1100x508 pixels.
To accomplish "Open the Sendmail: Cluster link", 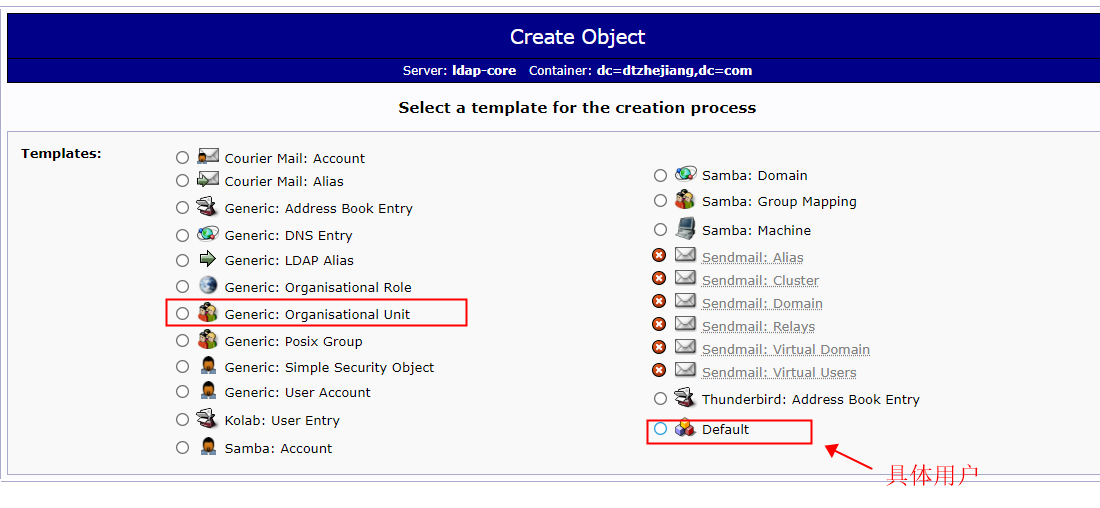I will pyautogui.click(x=760, y=281).
